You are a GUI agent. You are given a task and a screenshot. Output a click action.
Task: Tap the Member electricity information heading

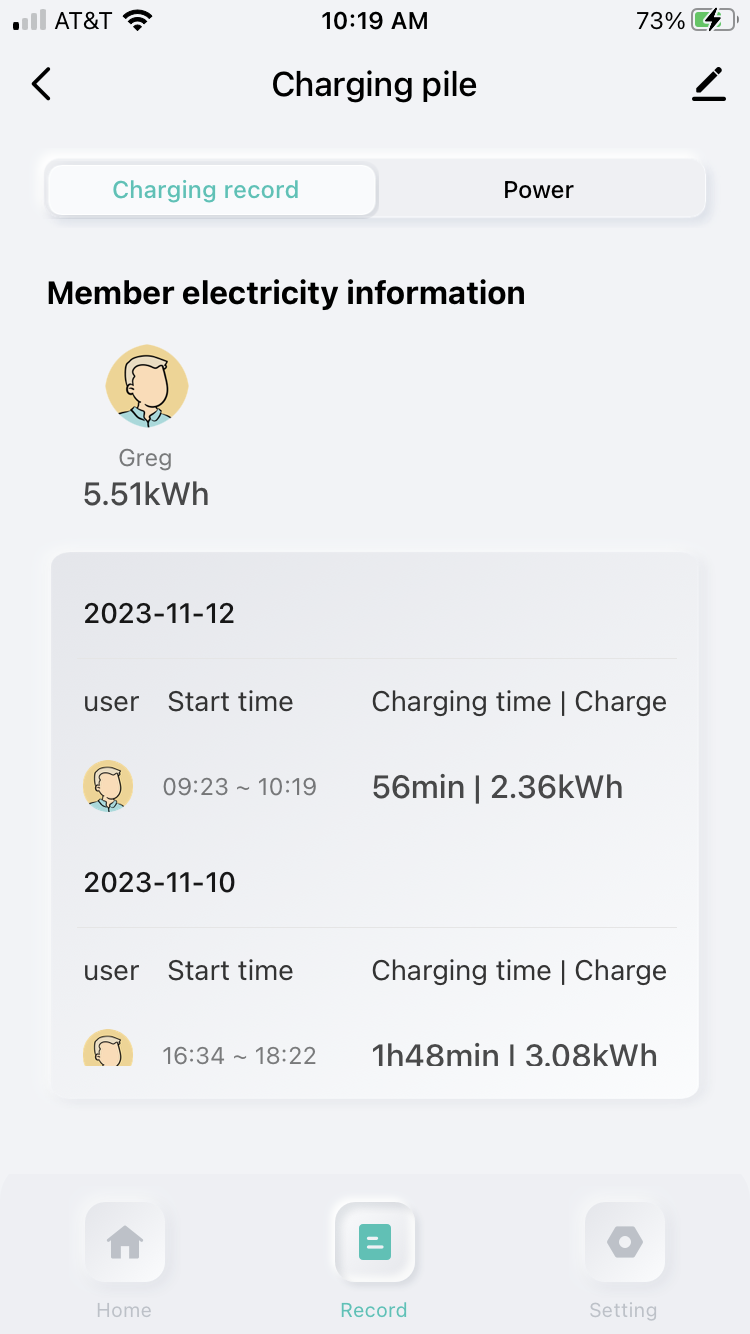[286, 293]
